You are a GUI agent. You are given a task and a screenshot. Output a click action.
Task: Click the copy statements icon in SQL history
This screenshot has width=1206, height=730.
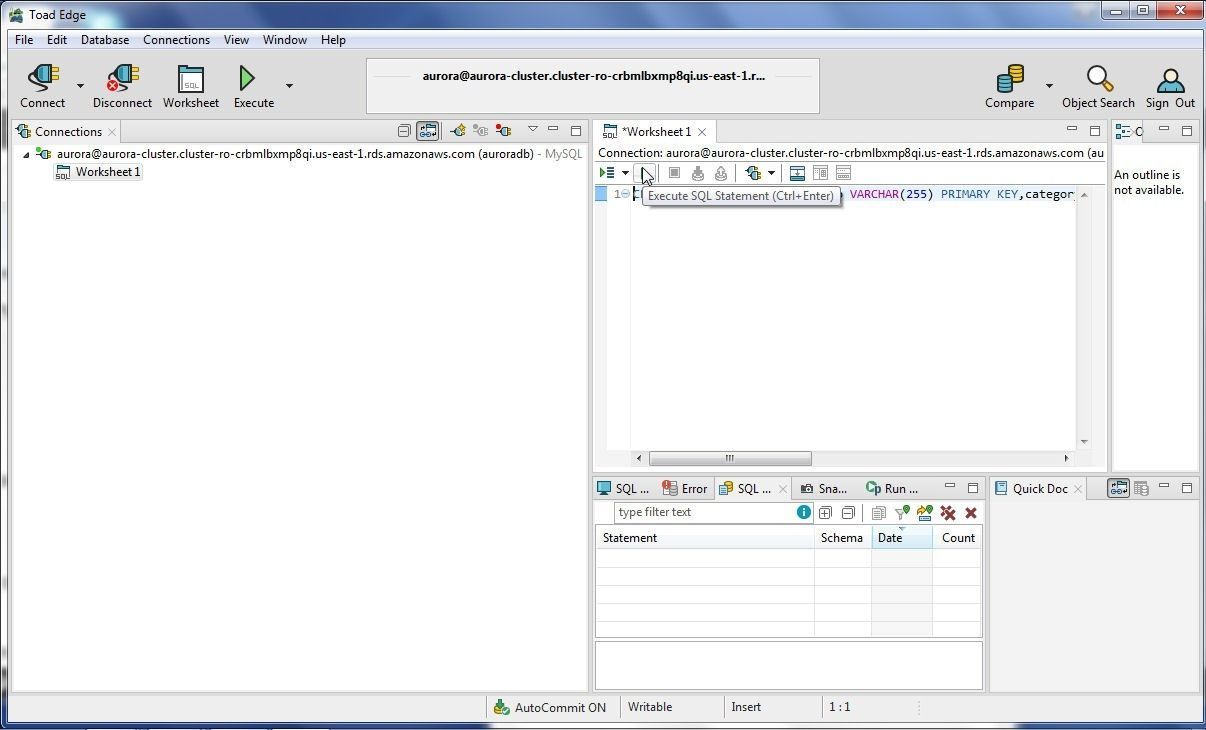[x=878, y=513]
